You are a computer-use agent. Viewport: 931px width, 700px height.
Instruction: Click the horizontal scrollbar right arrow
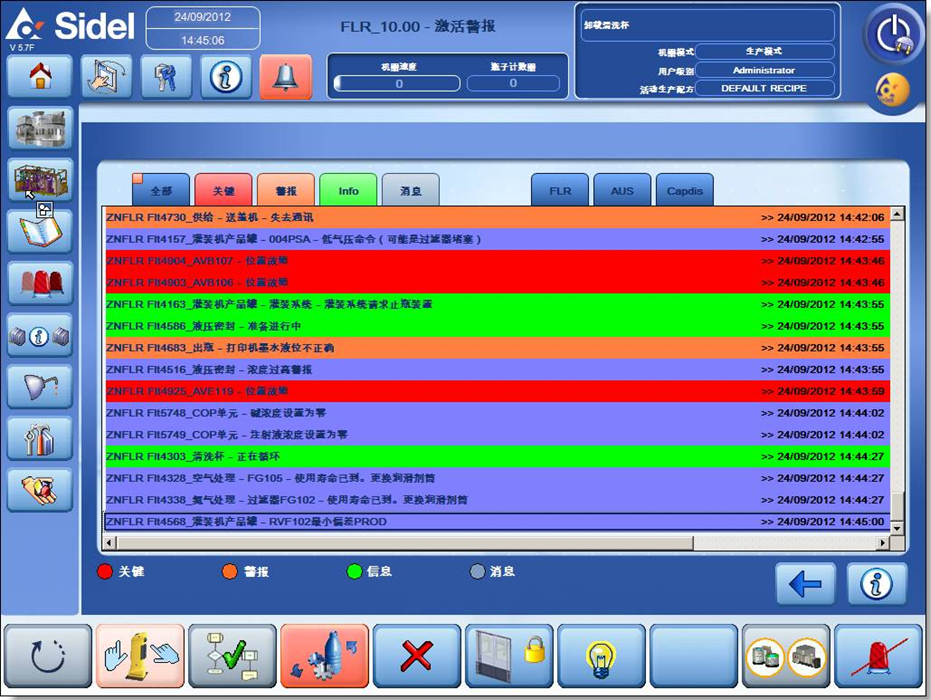click(x=883, y=543)
